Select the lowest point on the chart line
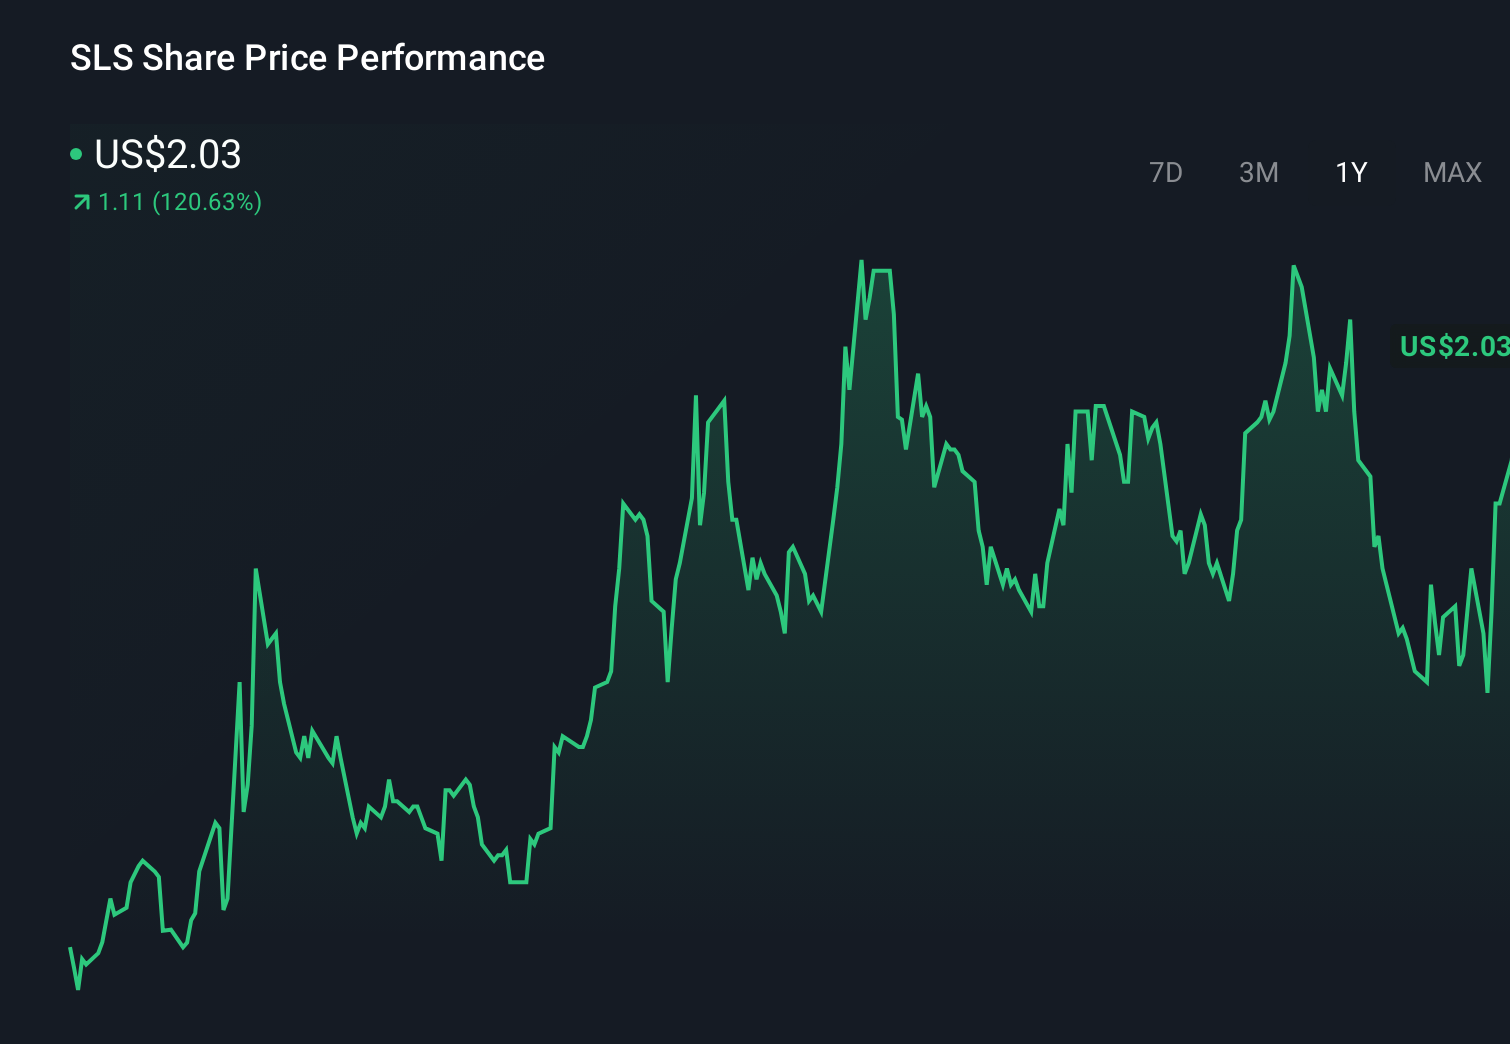Screen dimensions: 1510x1044 click(x=77, y=990)
